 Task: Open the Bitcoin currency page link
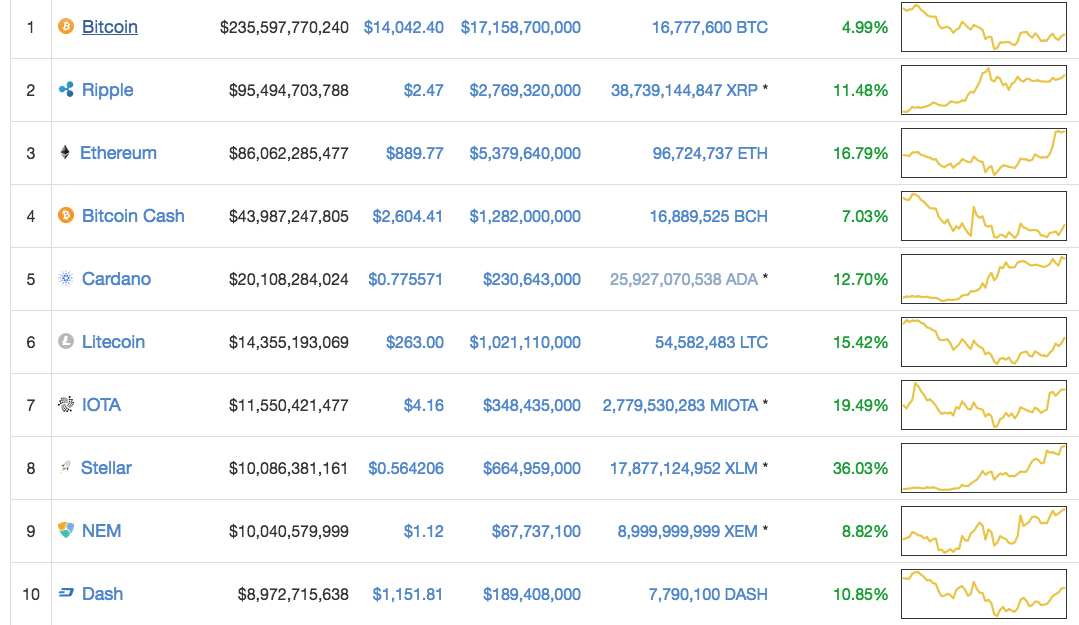(109, 27)
